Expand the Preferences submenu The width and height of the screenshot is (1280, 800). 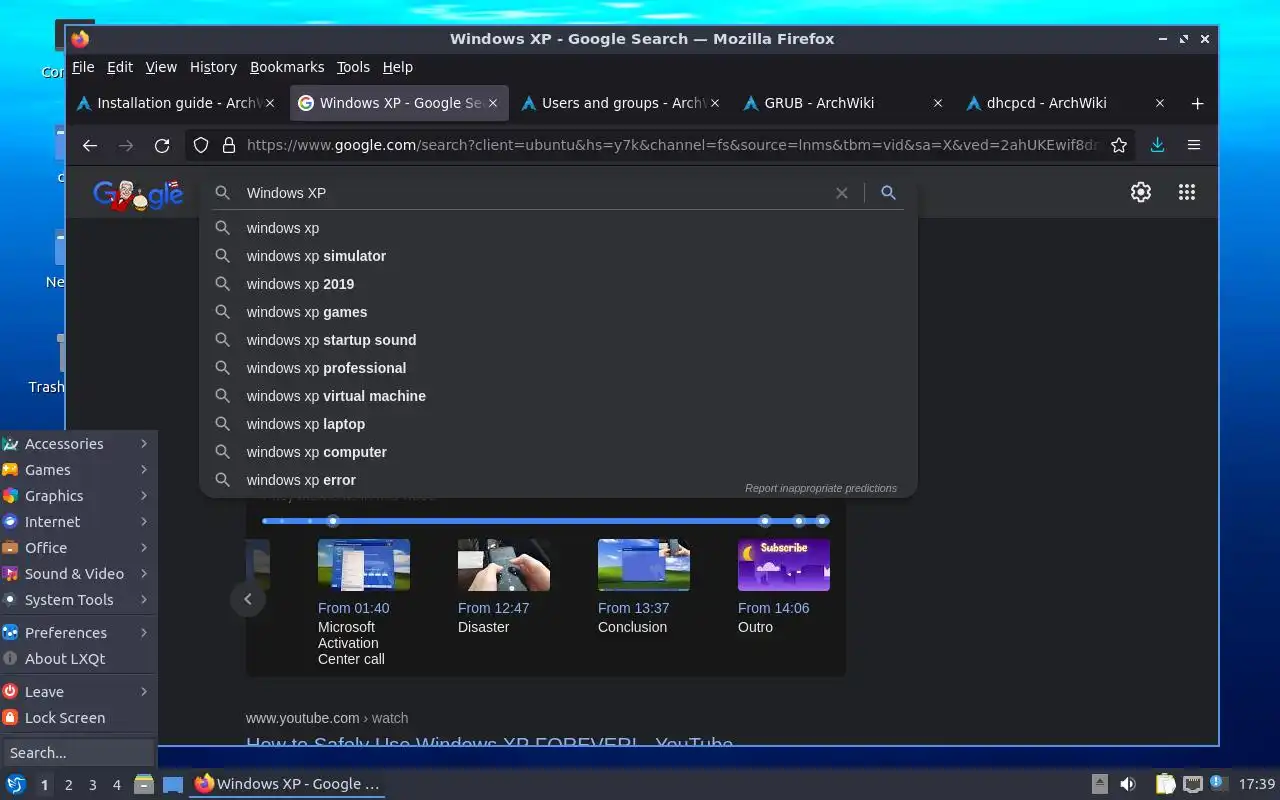coord(78,633)
